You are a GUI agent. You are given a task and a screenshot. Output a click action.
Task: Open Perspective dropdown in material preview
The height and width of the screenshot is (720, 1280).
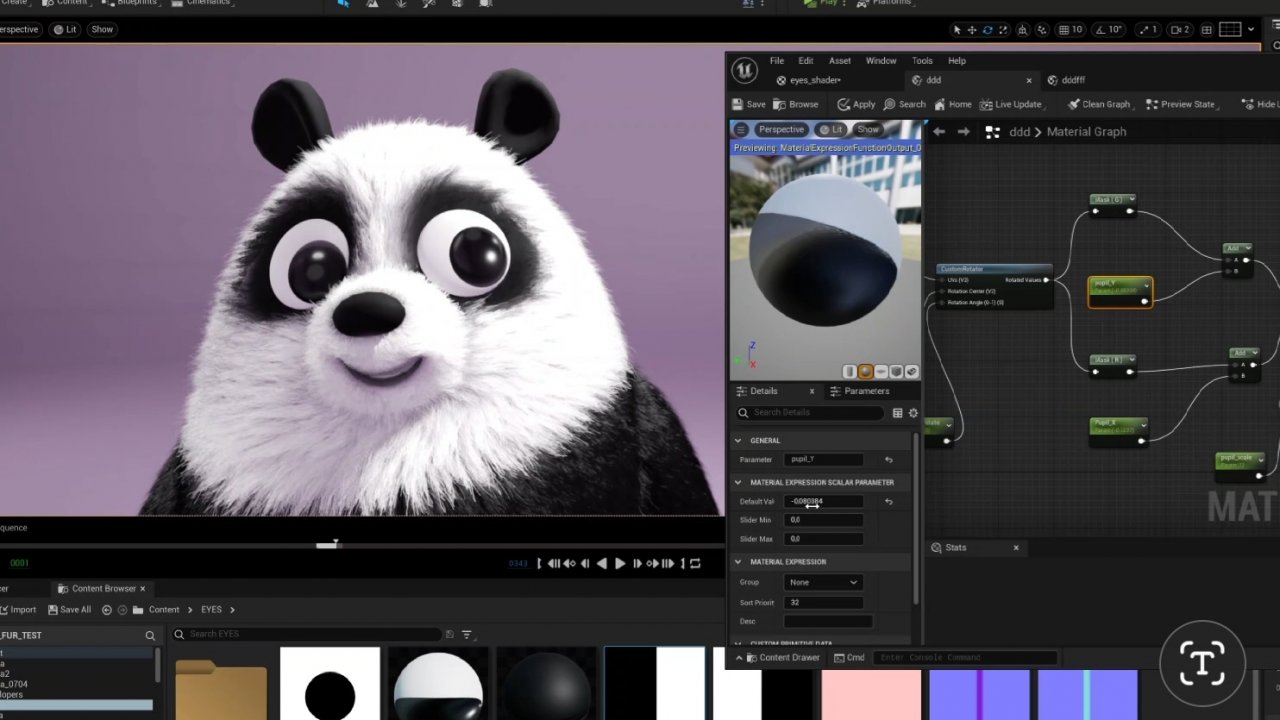click(781, 129)
